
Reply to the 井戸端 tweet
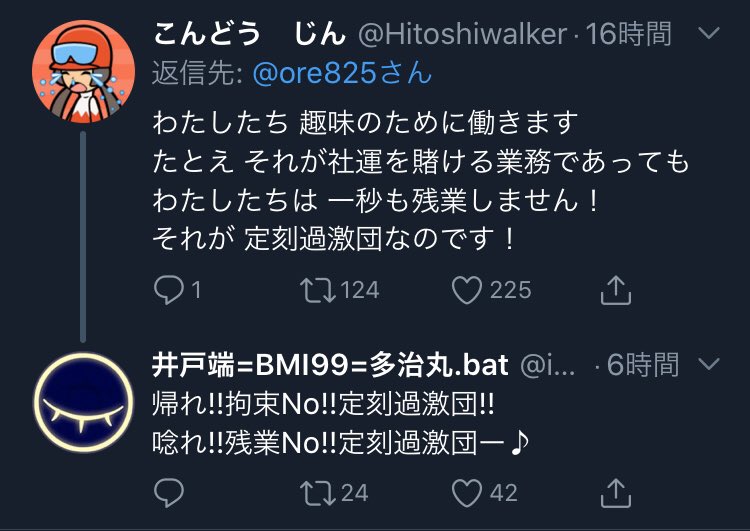tap(169, 493)
